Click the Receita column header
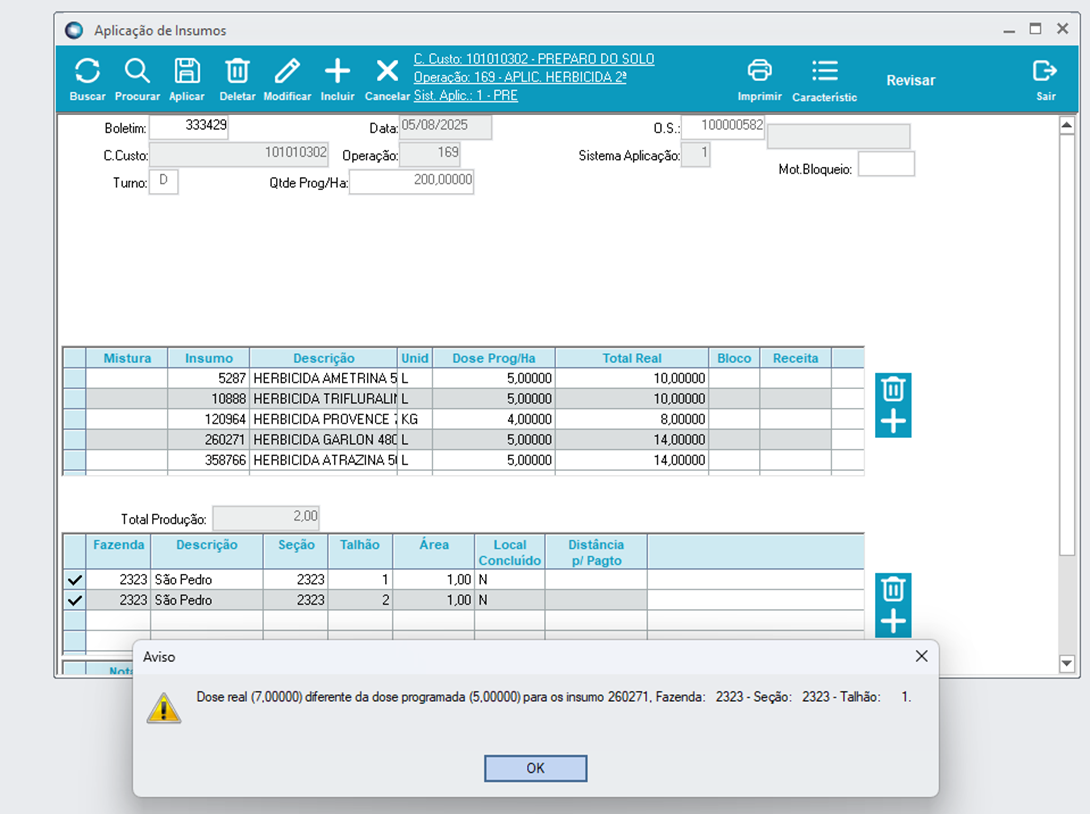1090x814 pixels. click(x=795, y=358)
